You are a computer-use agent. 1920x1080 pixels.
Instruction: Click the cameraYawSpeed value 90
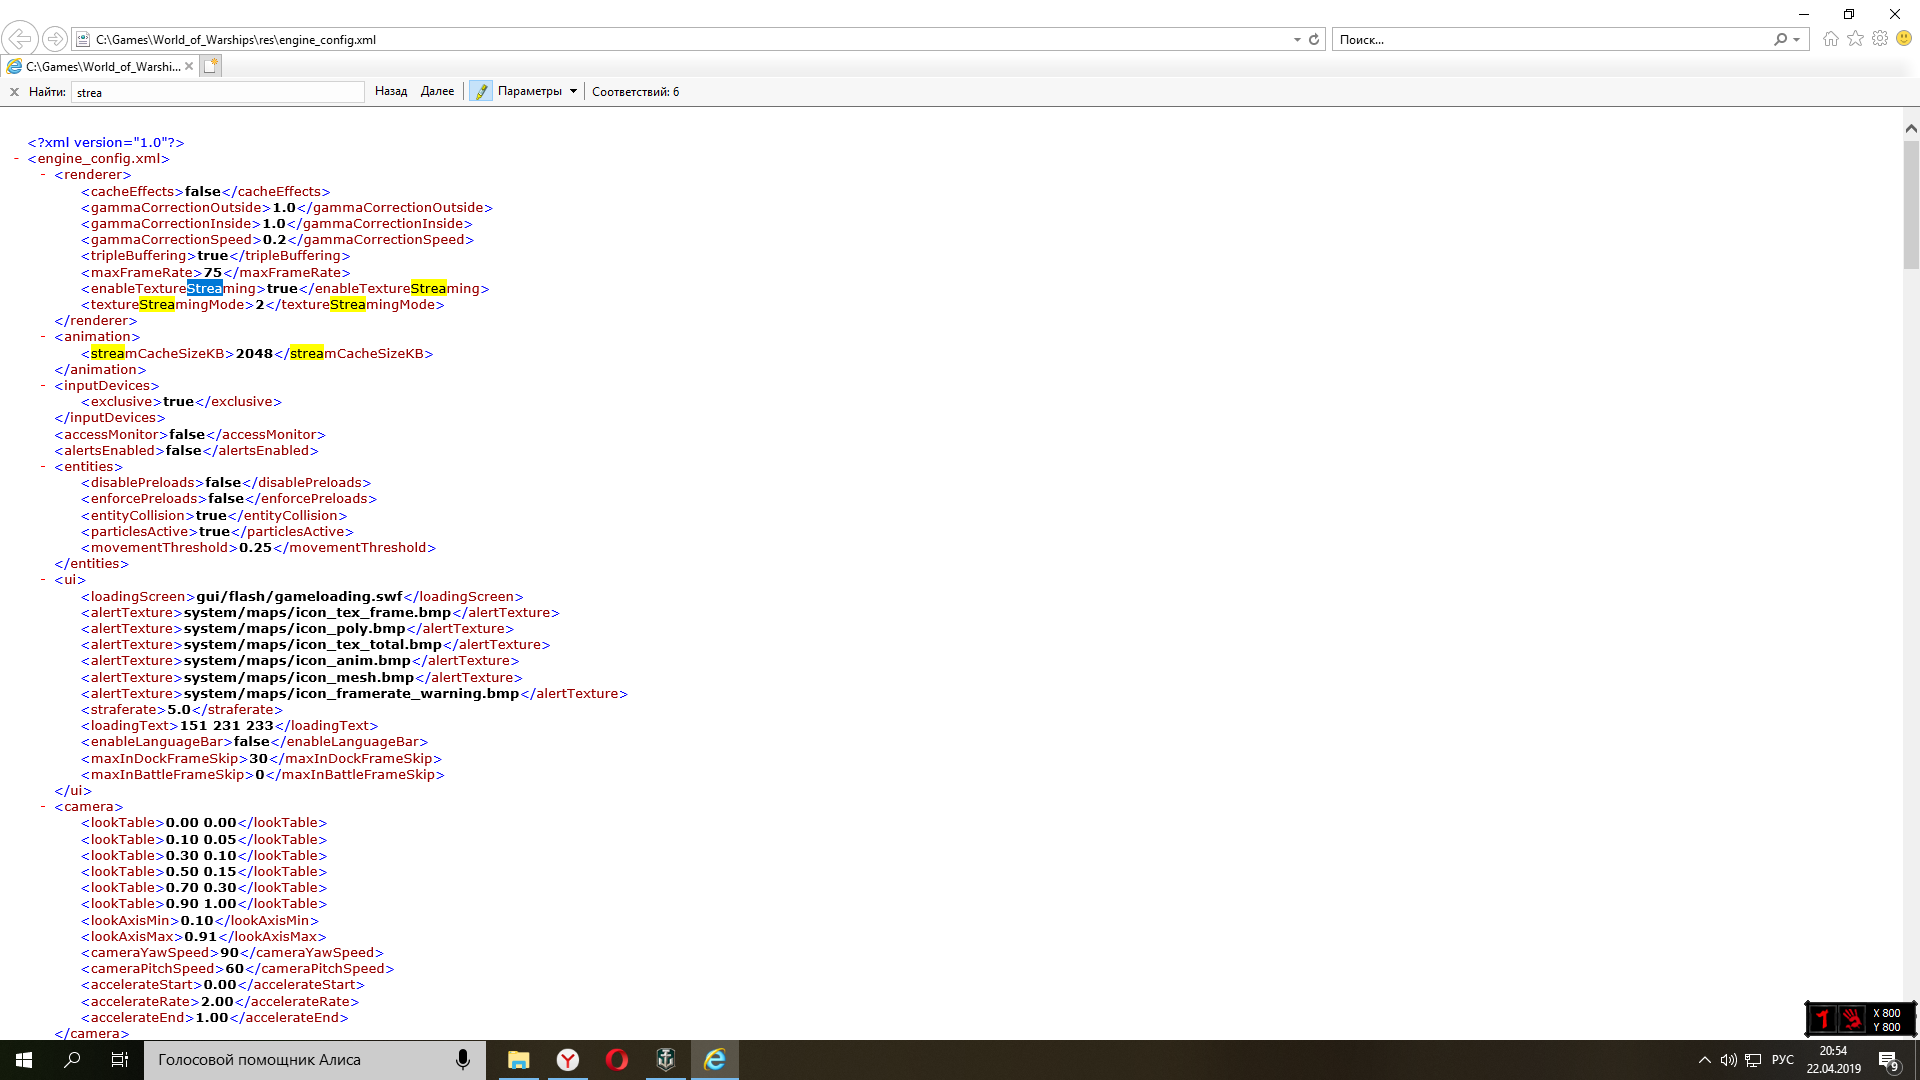[x=229, y=952]
